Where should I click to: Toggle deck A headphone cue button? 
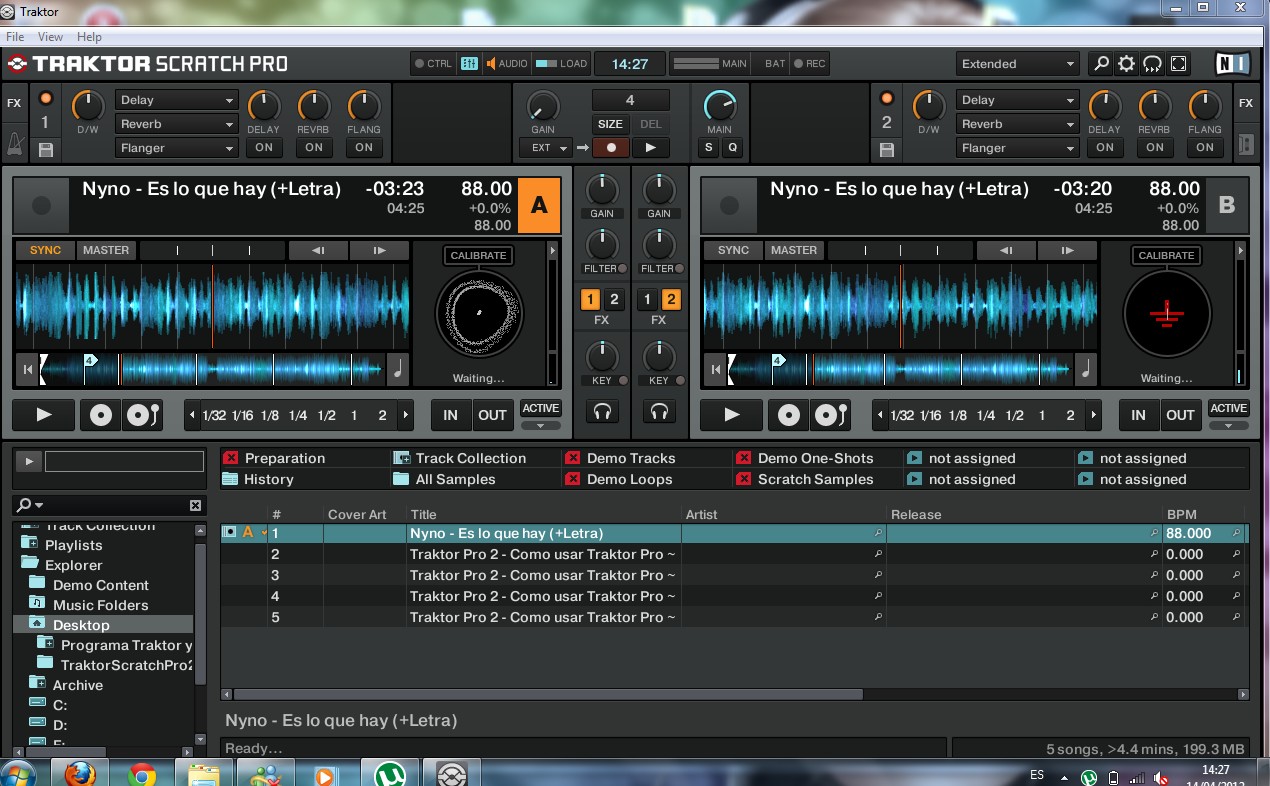click(602, 411)
